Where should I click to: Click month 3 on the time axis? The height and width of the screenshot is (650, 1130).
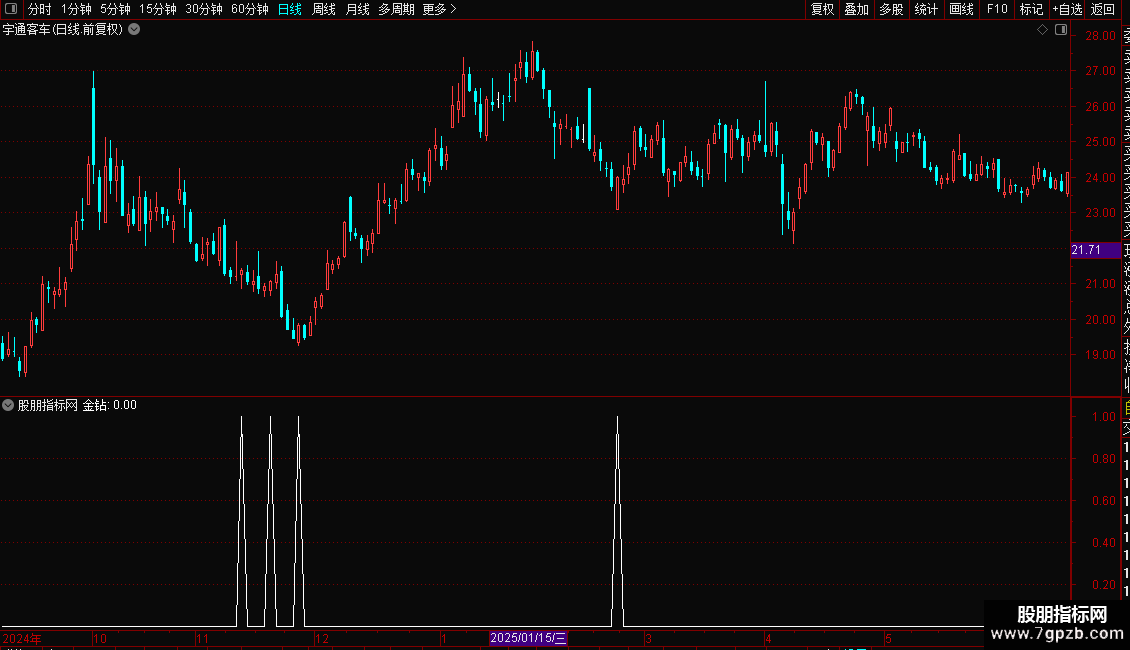[648, 638]
